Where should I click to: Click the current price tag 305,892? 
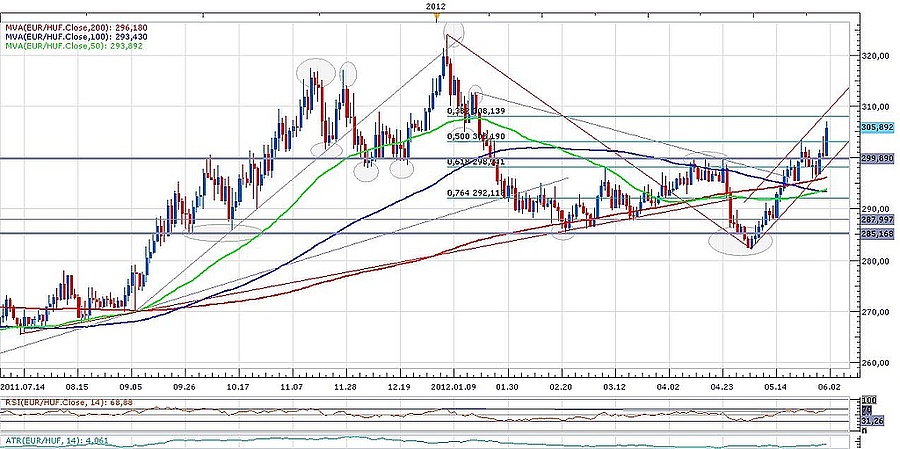[x=876, y=128]
